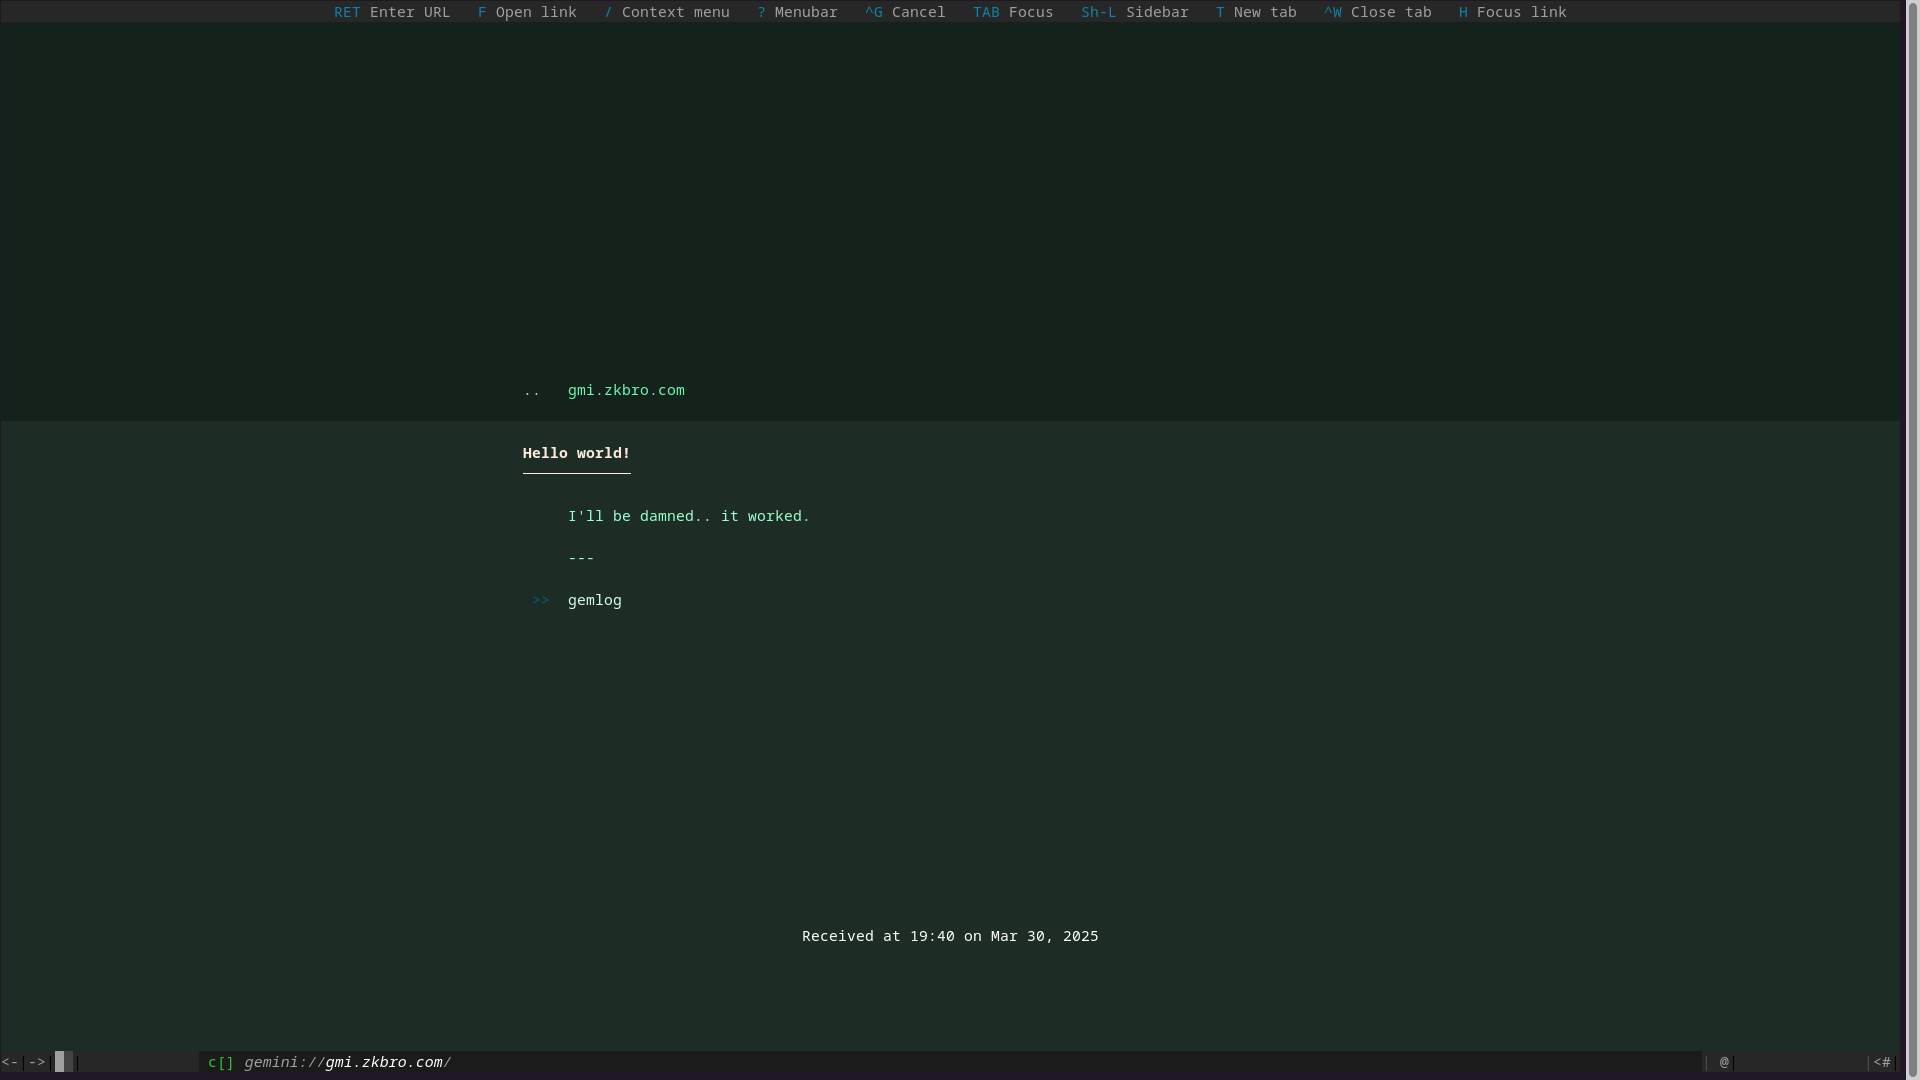The height and width of the screenshot is (1080, 1920).
Task: Open the Context menu shortcut hint
Action: [x=667, y=12]
